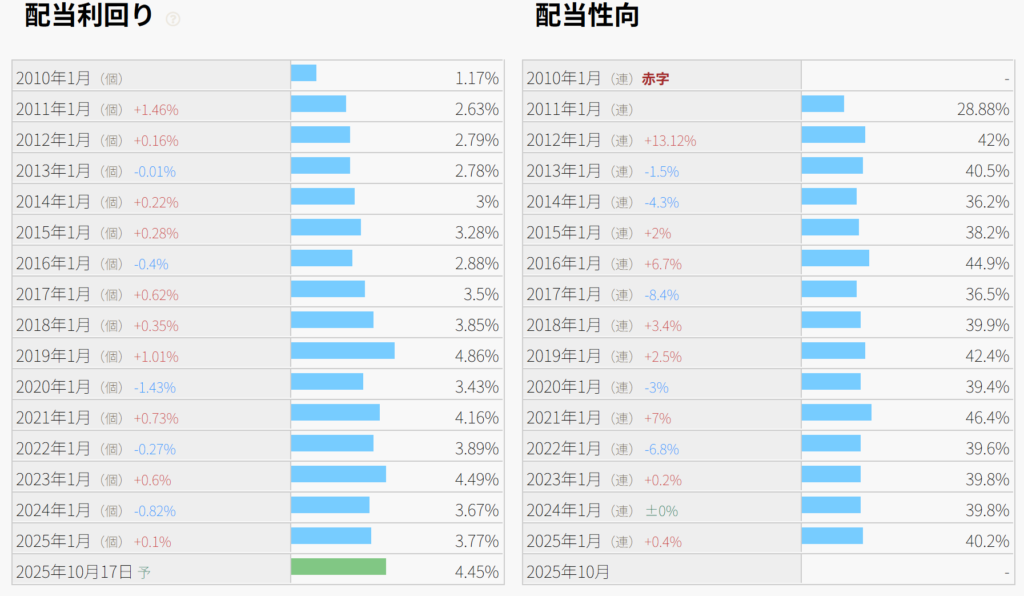Click the 28.88% payout value for 2011年1月
Viewport: 1024px width, 596px height.
[x=983, y=109]
